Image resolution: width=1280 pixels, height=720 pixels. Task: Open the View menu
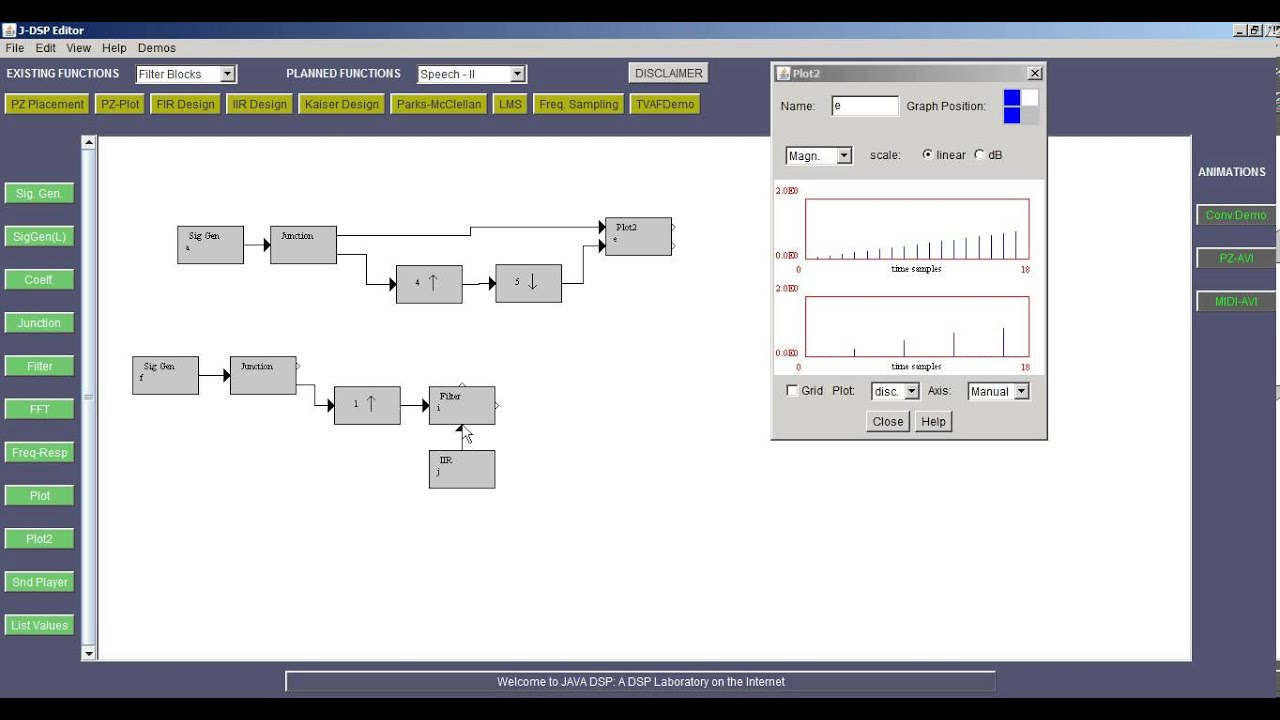pos(79,48)
